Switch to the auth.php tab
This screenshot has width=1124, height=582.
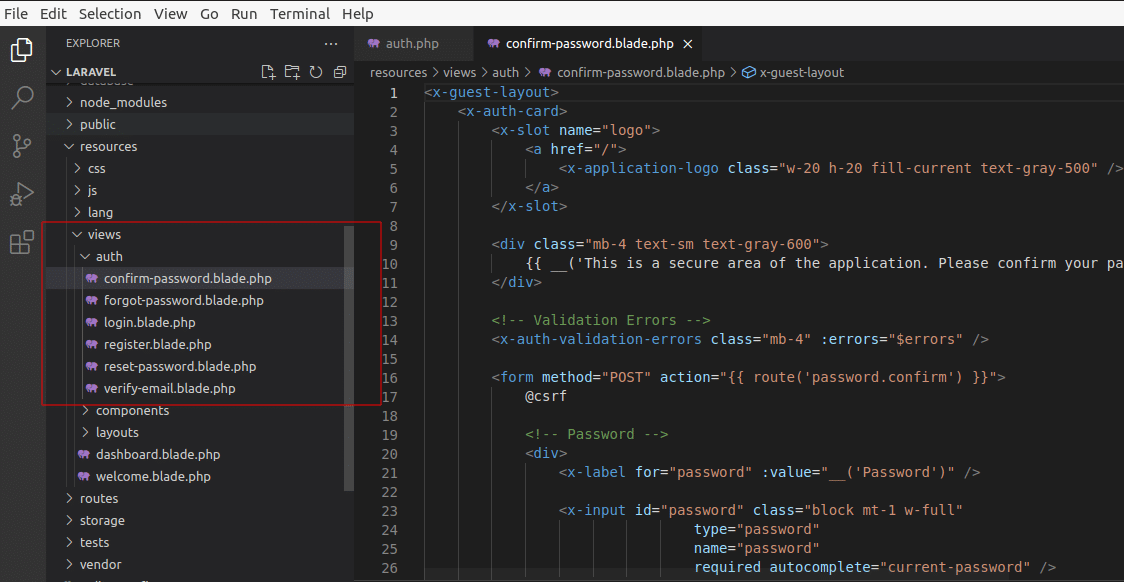(411, 44)
